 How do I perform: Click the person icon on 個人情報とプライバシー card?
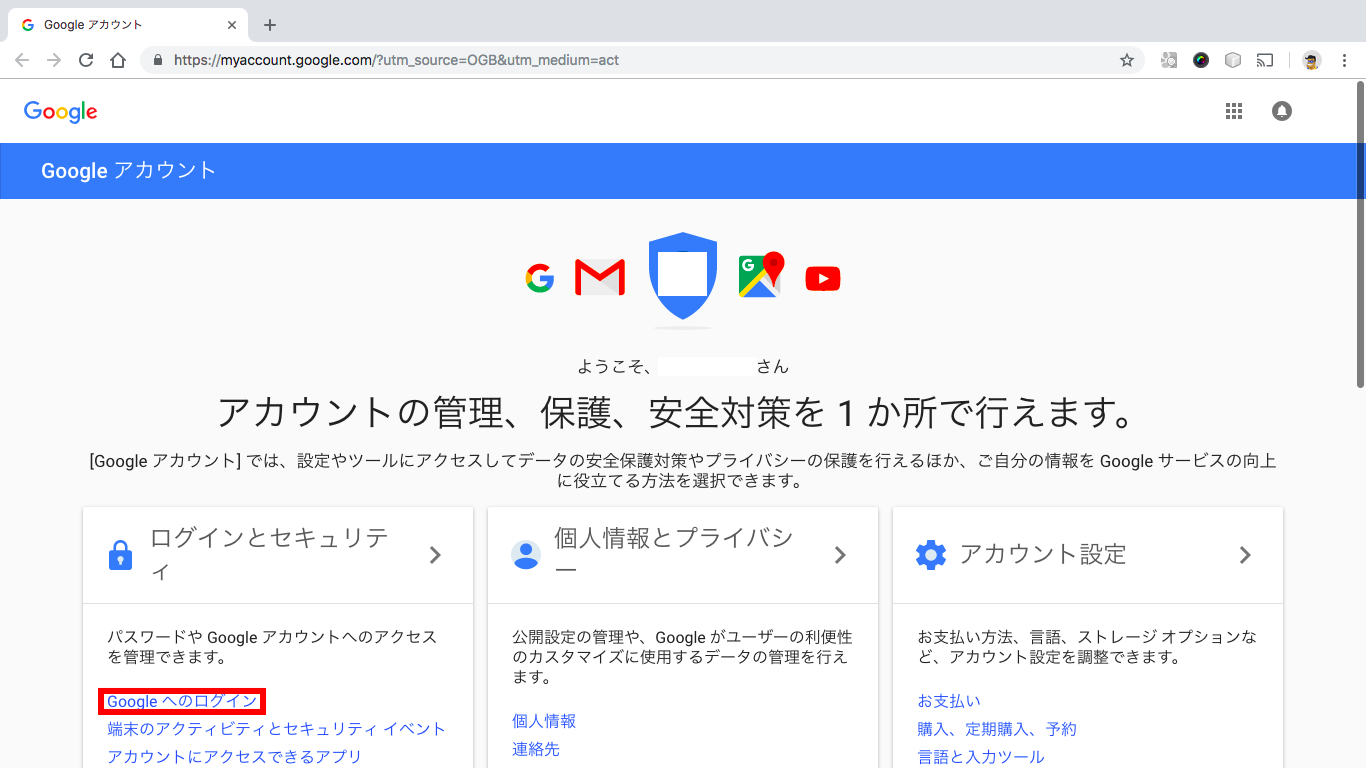tap(525, 554)
